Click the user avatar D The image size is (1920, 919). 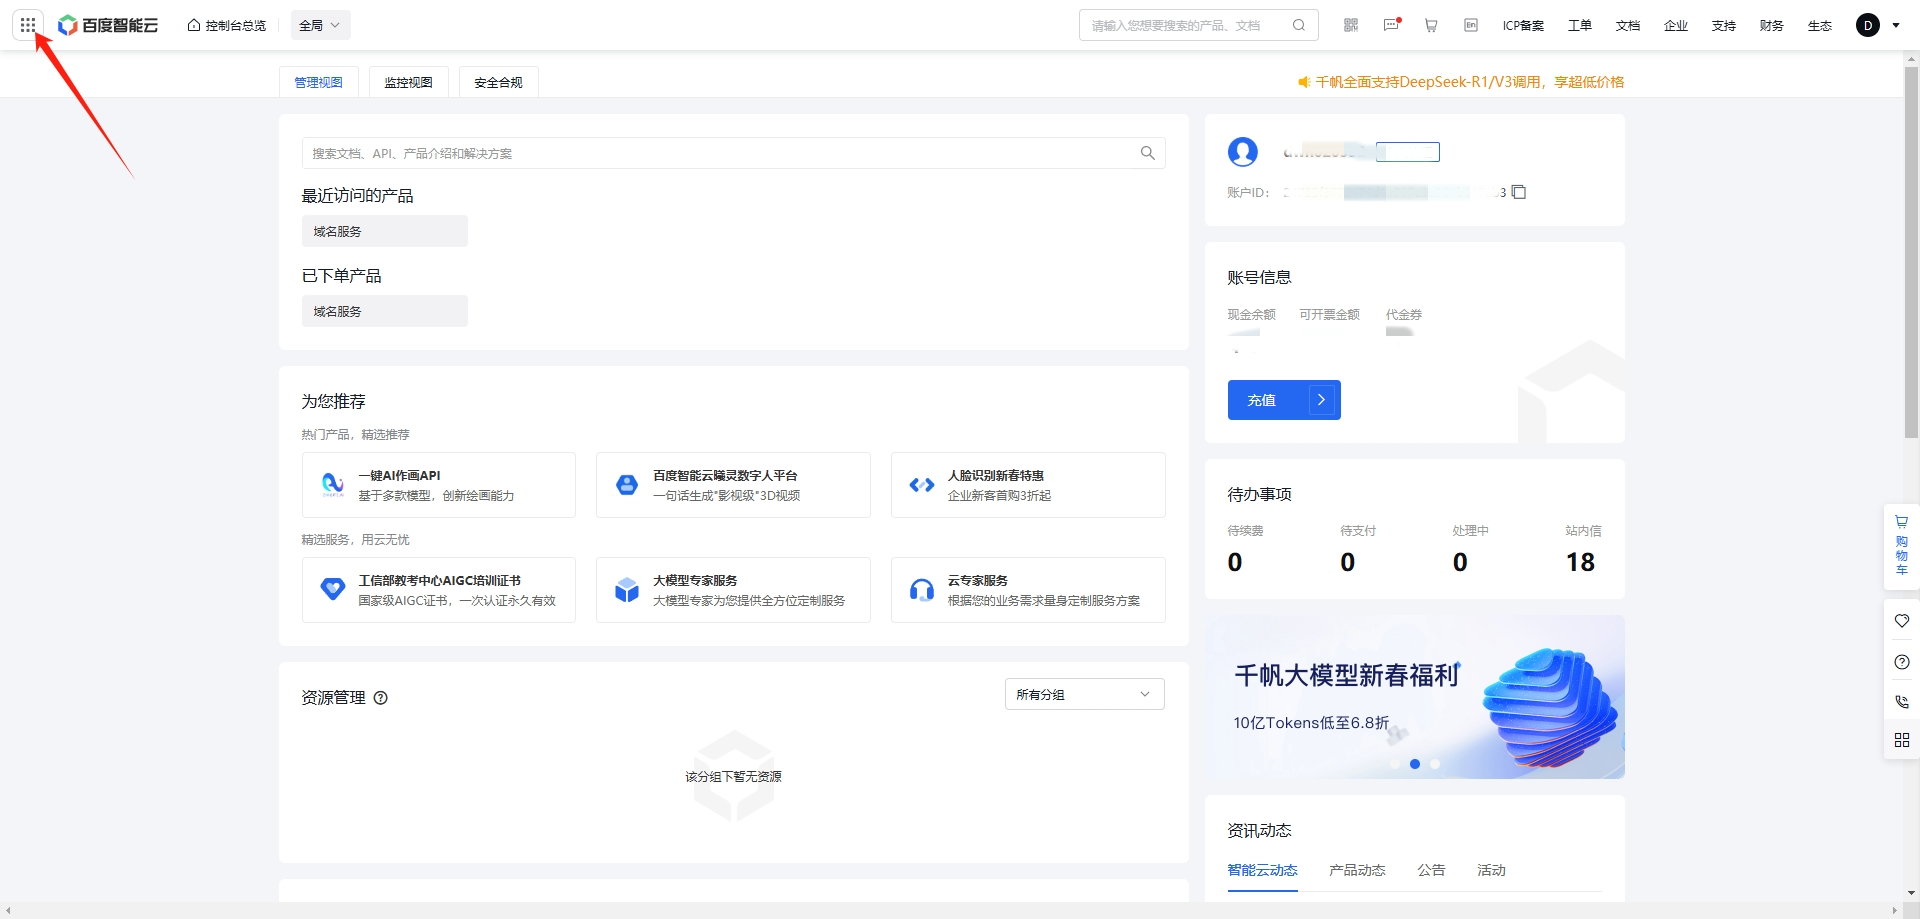(x=1868, y=25)
